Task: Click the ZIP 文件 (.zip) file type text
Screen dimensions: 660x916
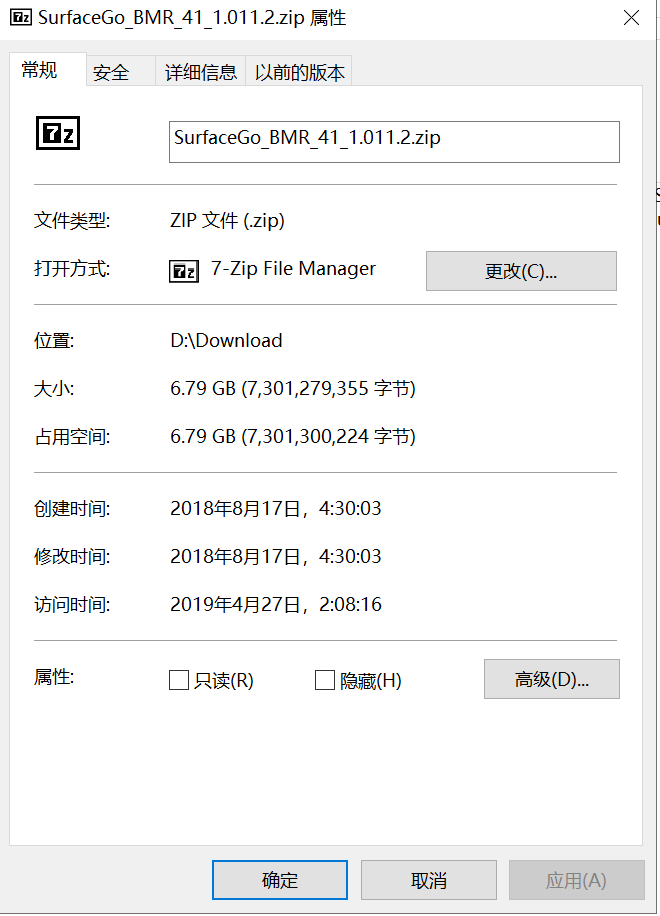Action: (x=227, y=221)
